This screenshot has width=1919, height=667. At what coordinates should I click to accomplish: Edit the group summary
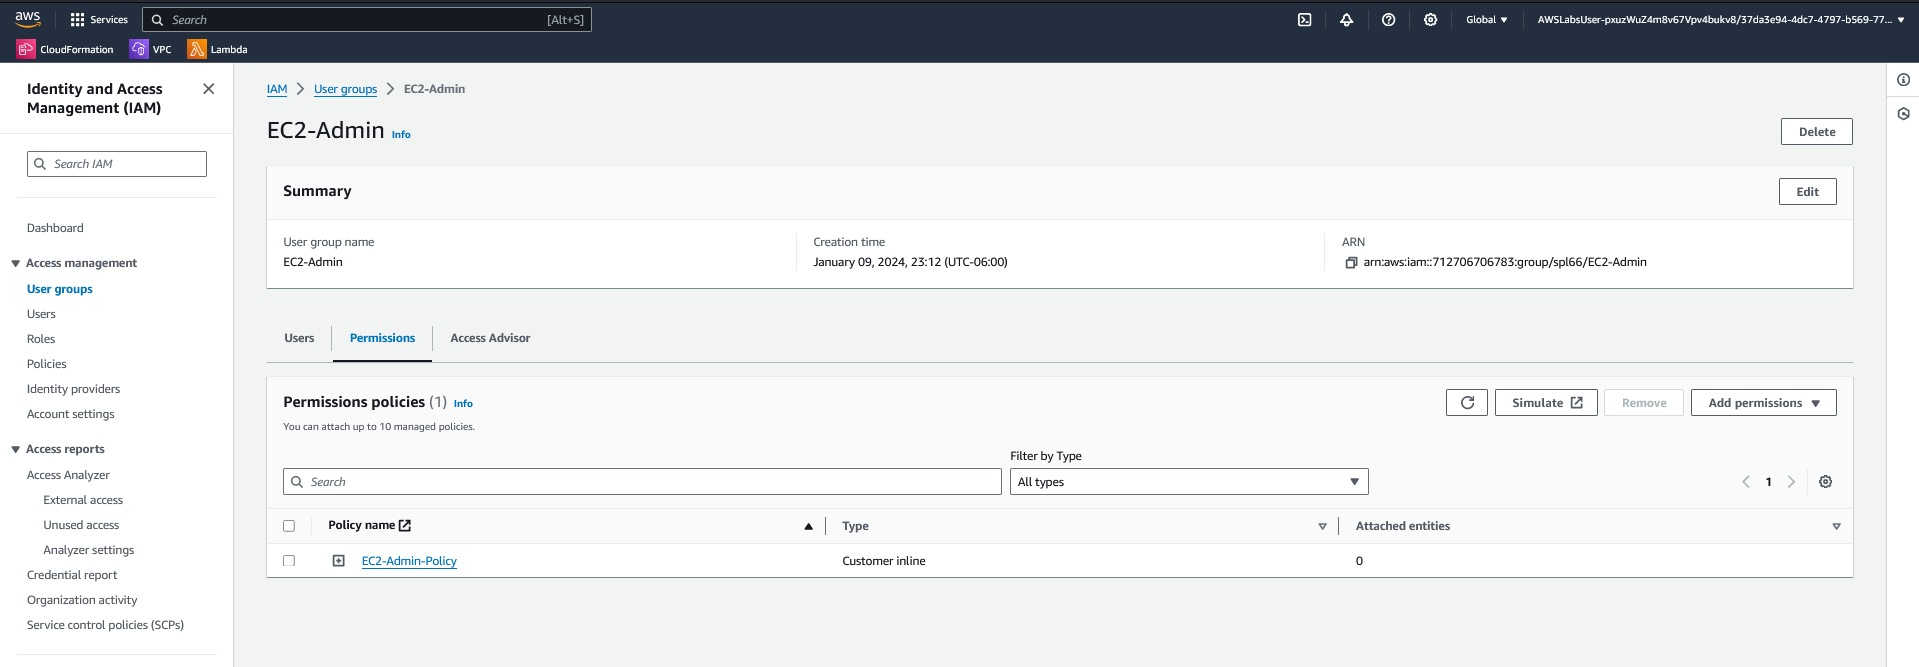pyautogui.click(x=1807, y=192)
